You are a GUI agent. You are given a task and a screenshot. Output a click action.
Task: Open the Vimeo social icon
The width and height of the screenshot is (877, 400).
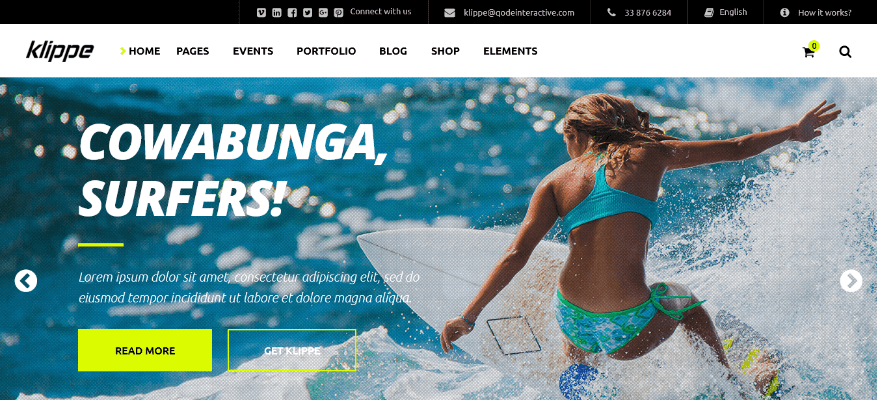coord(261,12)
